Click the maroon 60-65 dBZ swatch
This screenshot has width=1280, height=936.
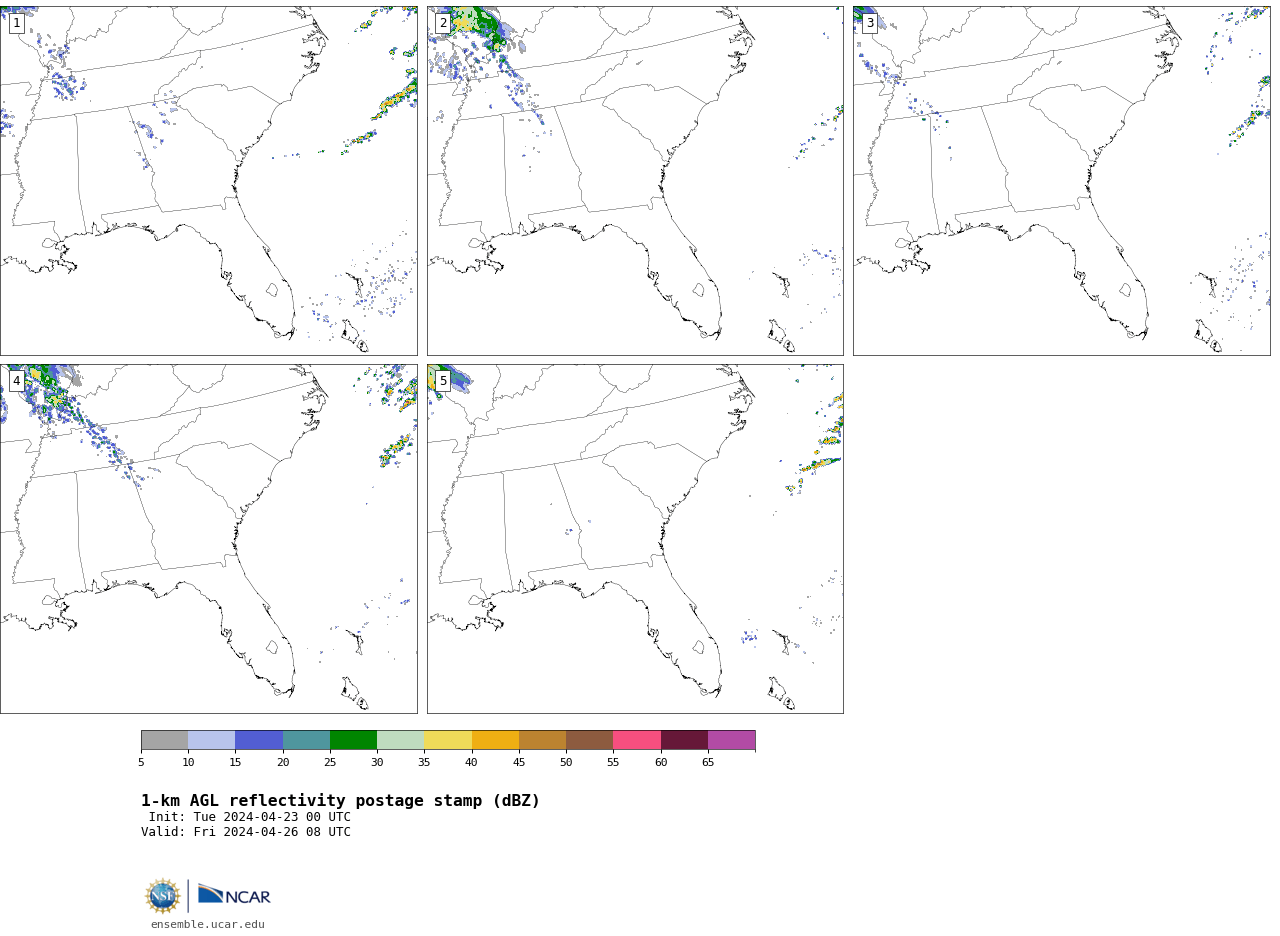[x=684, y=740]
